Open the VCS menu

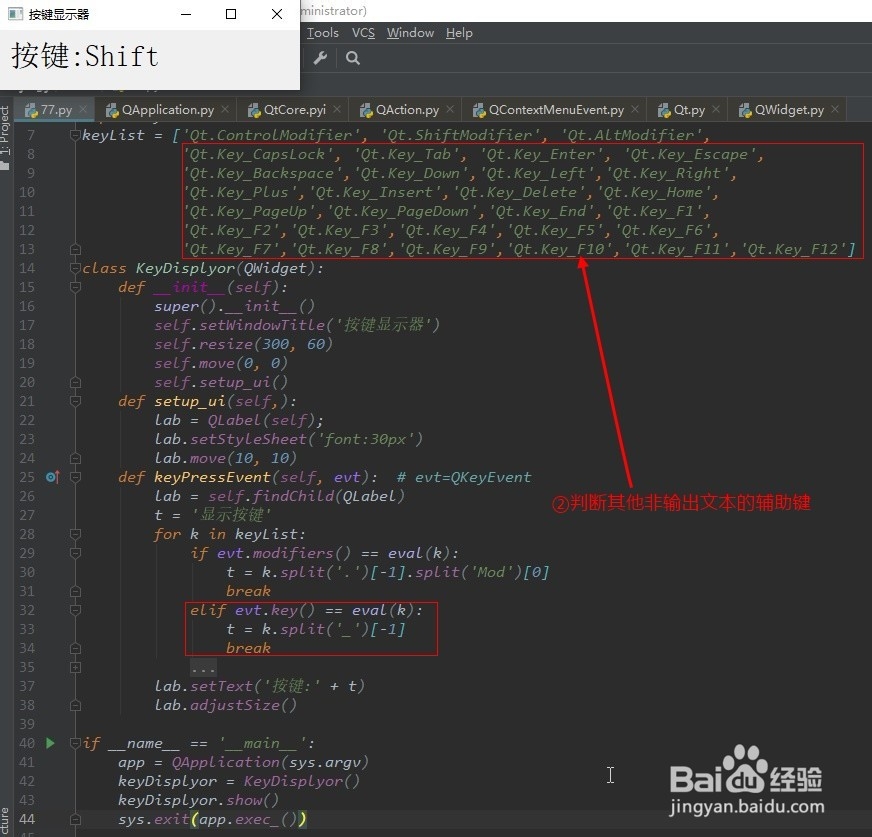click(x=363, y=32)
